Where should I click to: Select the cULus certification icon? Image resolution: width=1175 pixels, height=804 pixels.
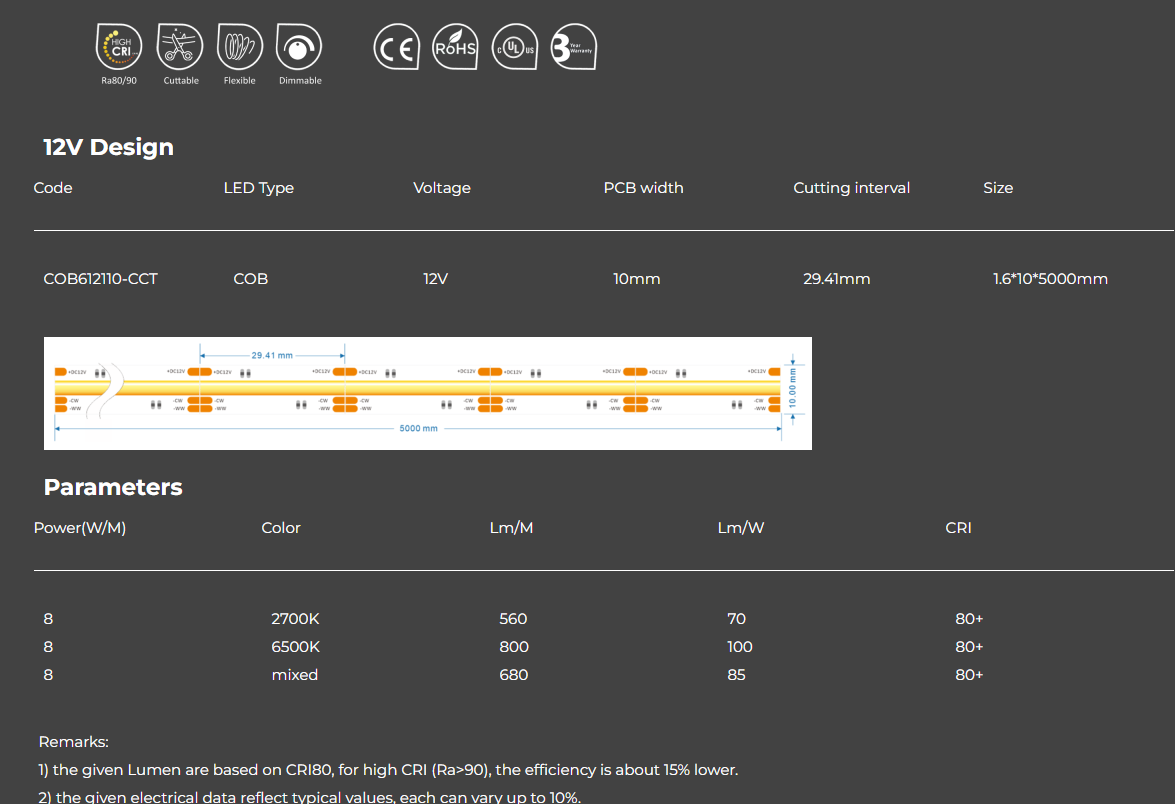pyautogui.click(x=514, y=46)
